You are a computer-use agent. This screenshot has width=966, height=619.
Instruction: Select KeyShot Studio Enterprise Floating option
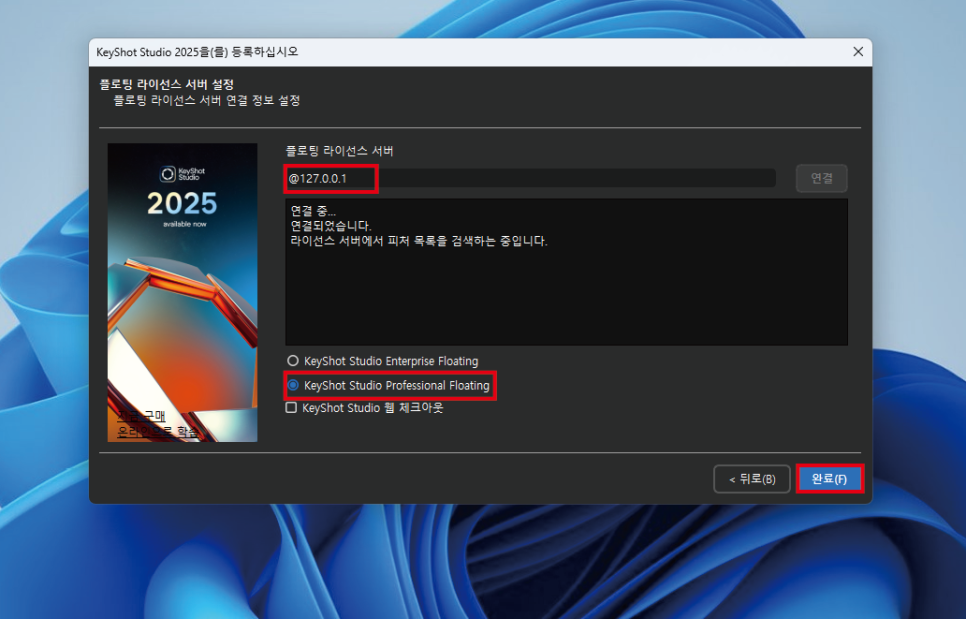pos(383,361)
